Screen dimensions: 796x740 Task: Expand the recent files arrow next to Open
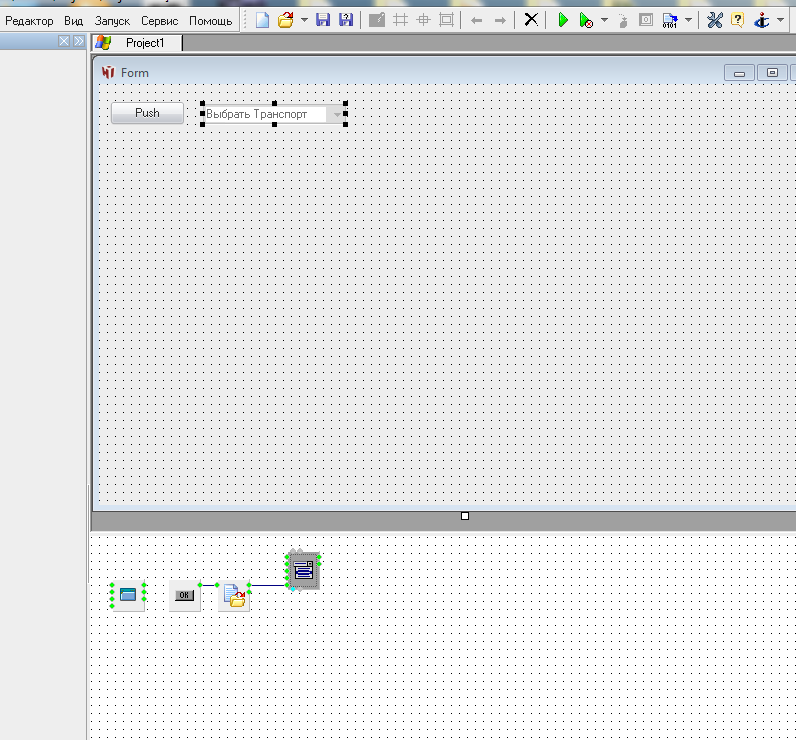point(304,20)
